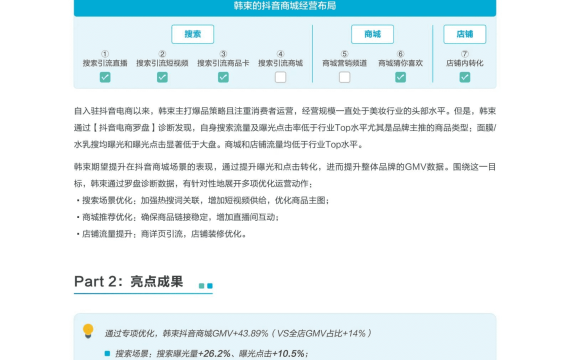Click the 搜索引流直播 label
Image resolution: width=570 pixels, height=360 pixels.
105,63
